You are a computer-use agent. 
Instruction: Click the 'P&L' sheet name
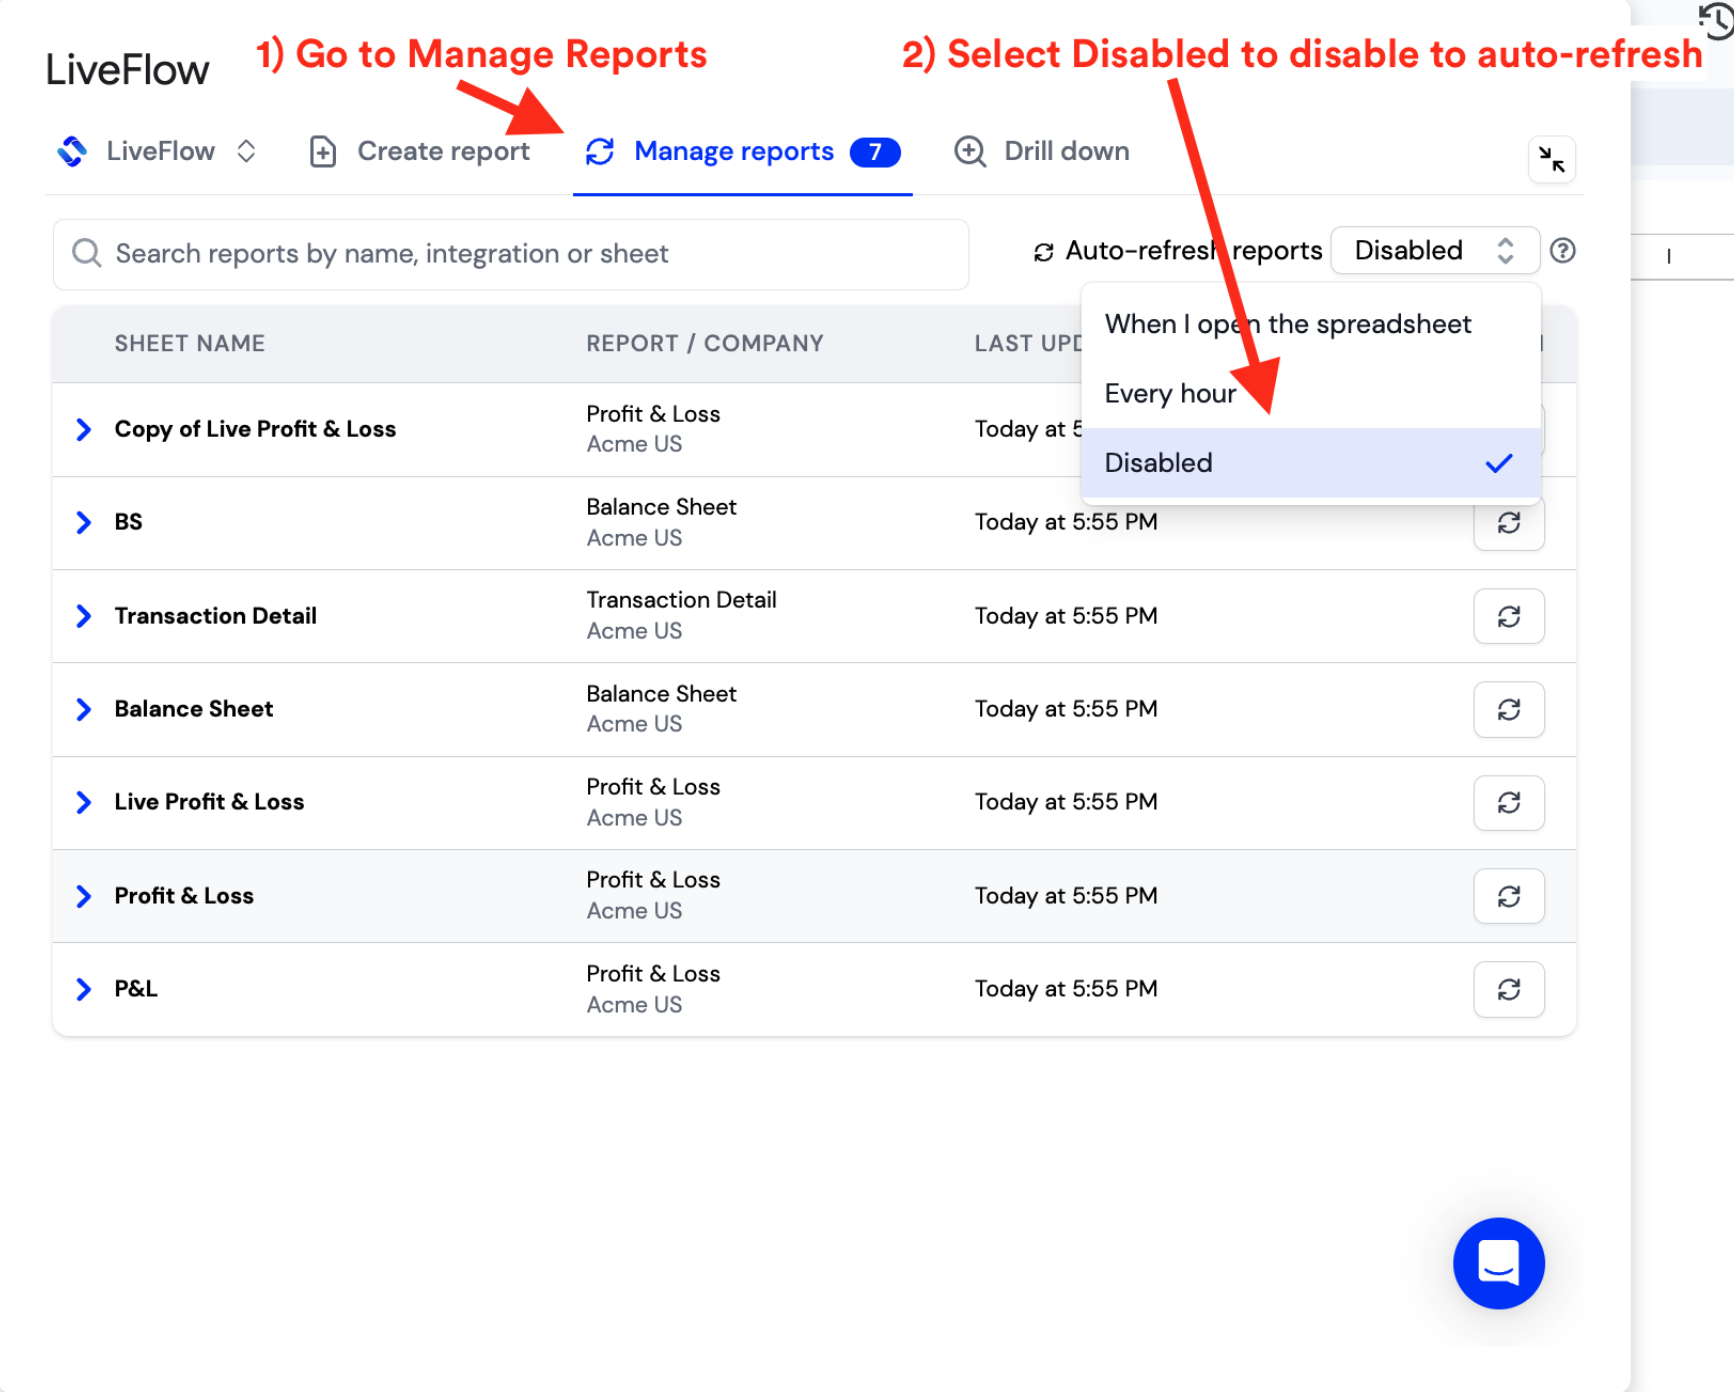point(136,990)
